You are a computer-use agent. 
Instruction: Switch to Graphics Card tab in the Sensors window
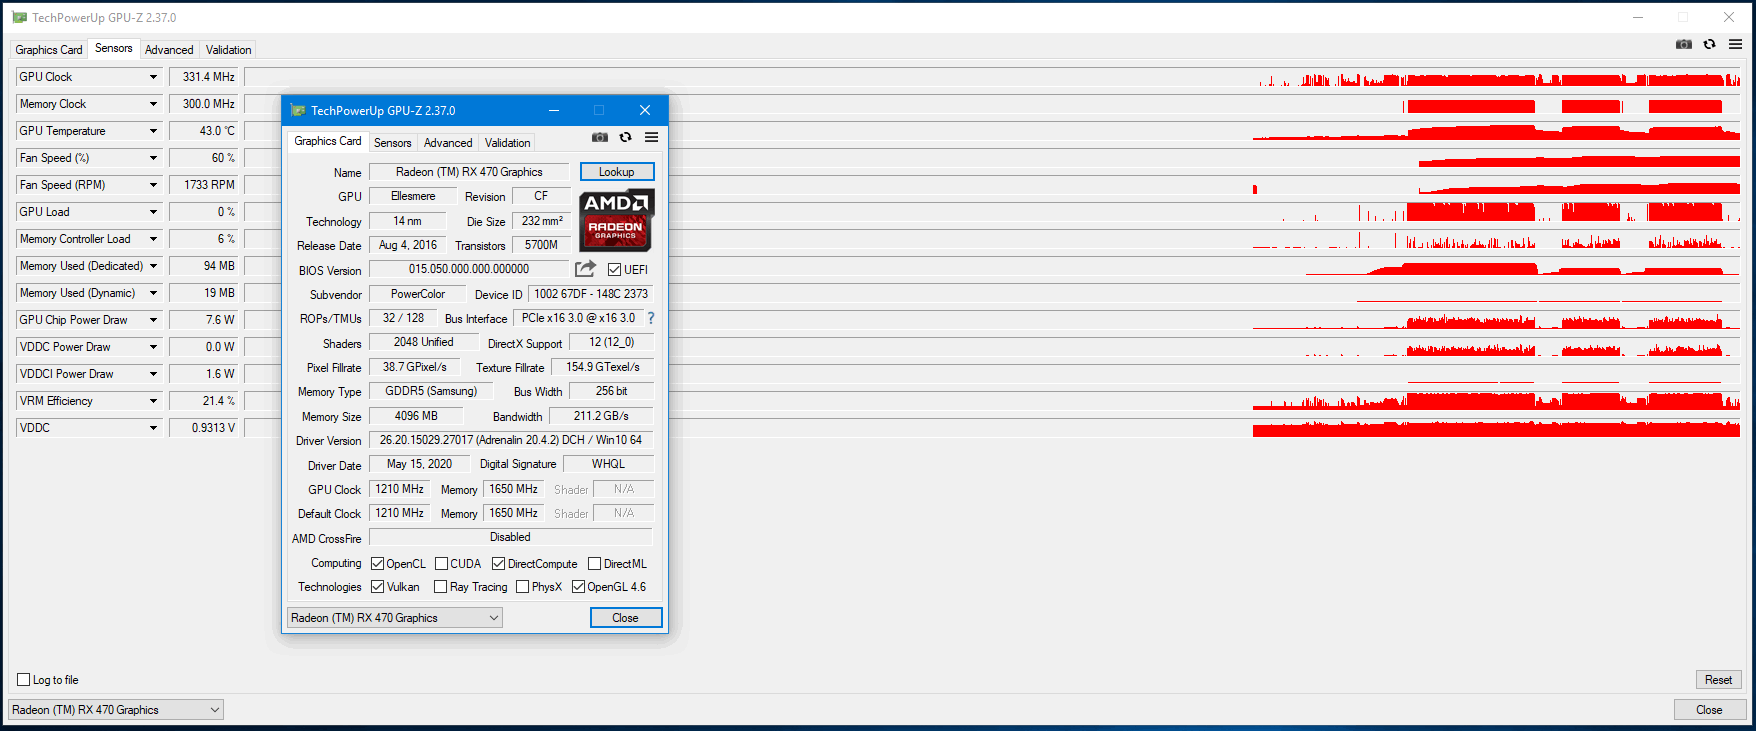(49, 50)
